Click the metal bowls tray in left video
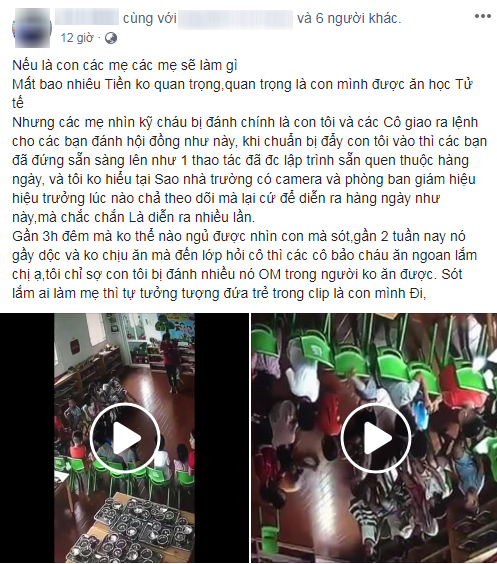The height and width of the screenshot is (564, 497). pos(142,529)
